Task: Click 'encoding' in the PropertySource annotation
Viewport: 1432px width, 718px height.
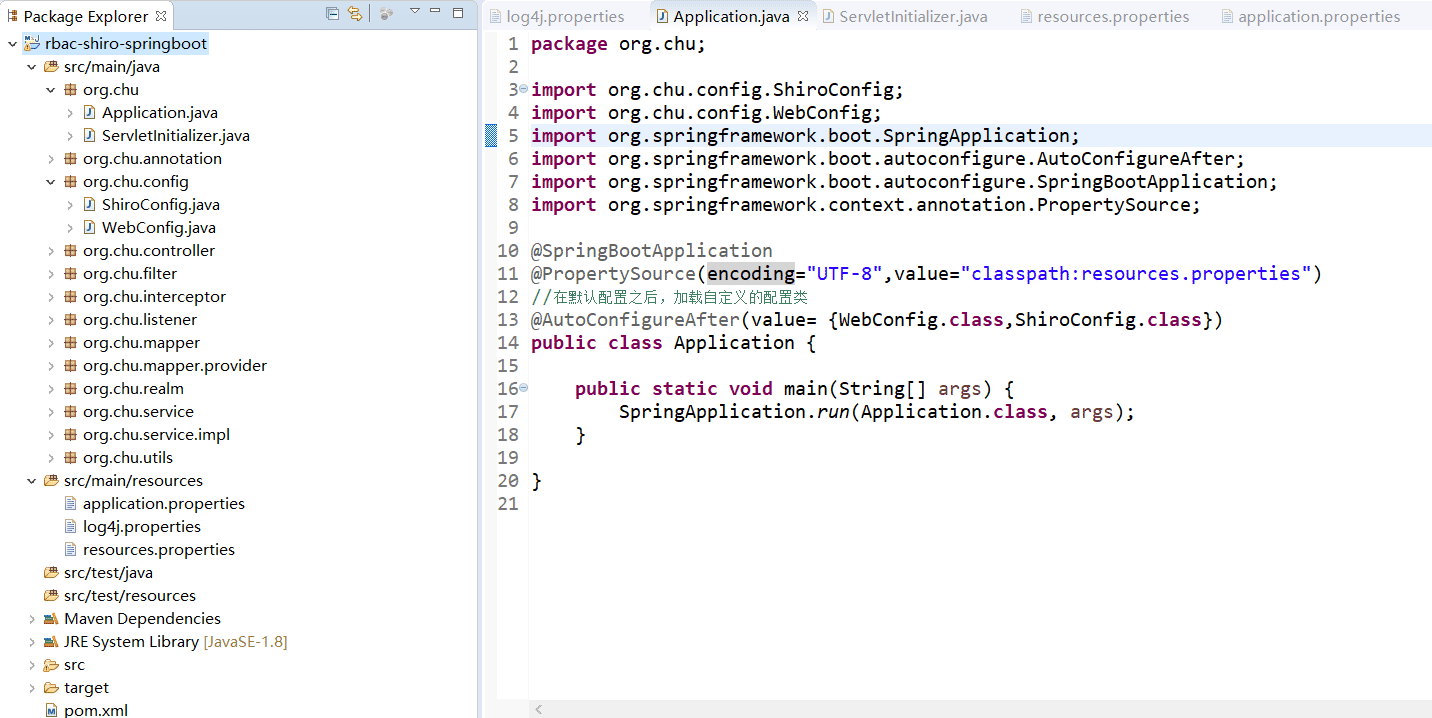Action: pyautogui.click(x=751, y=274)
